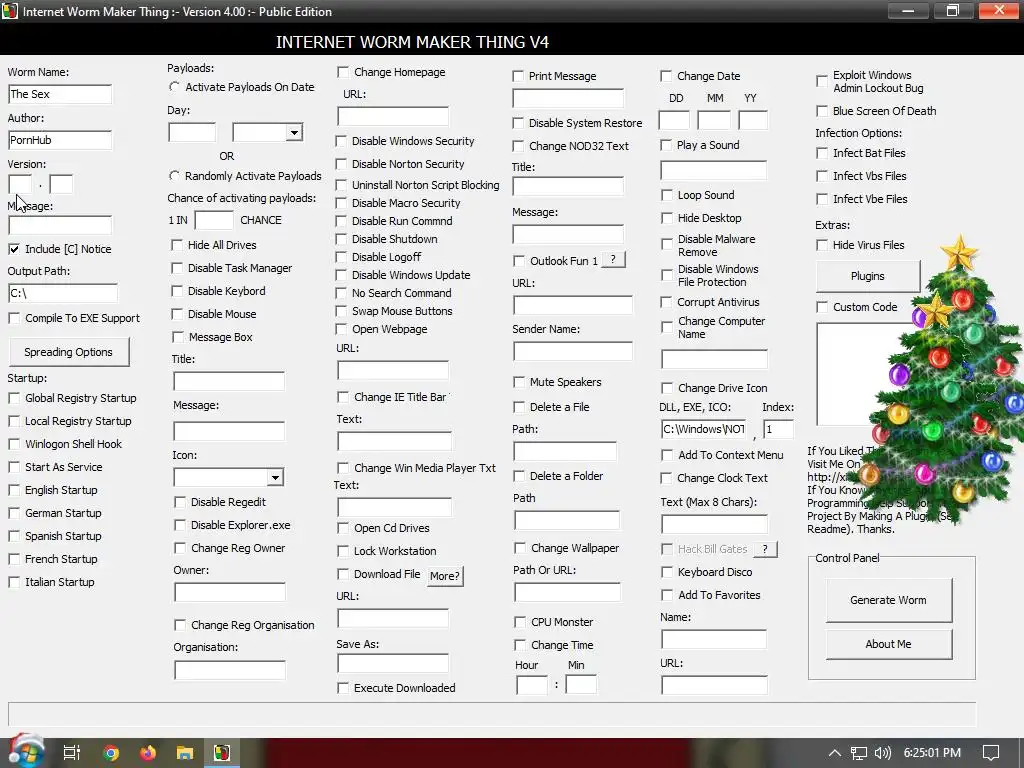1024x768 pixels.
Task: Expand the Message Box Icon dropdown
Action: [x=275, y=477]
